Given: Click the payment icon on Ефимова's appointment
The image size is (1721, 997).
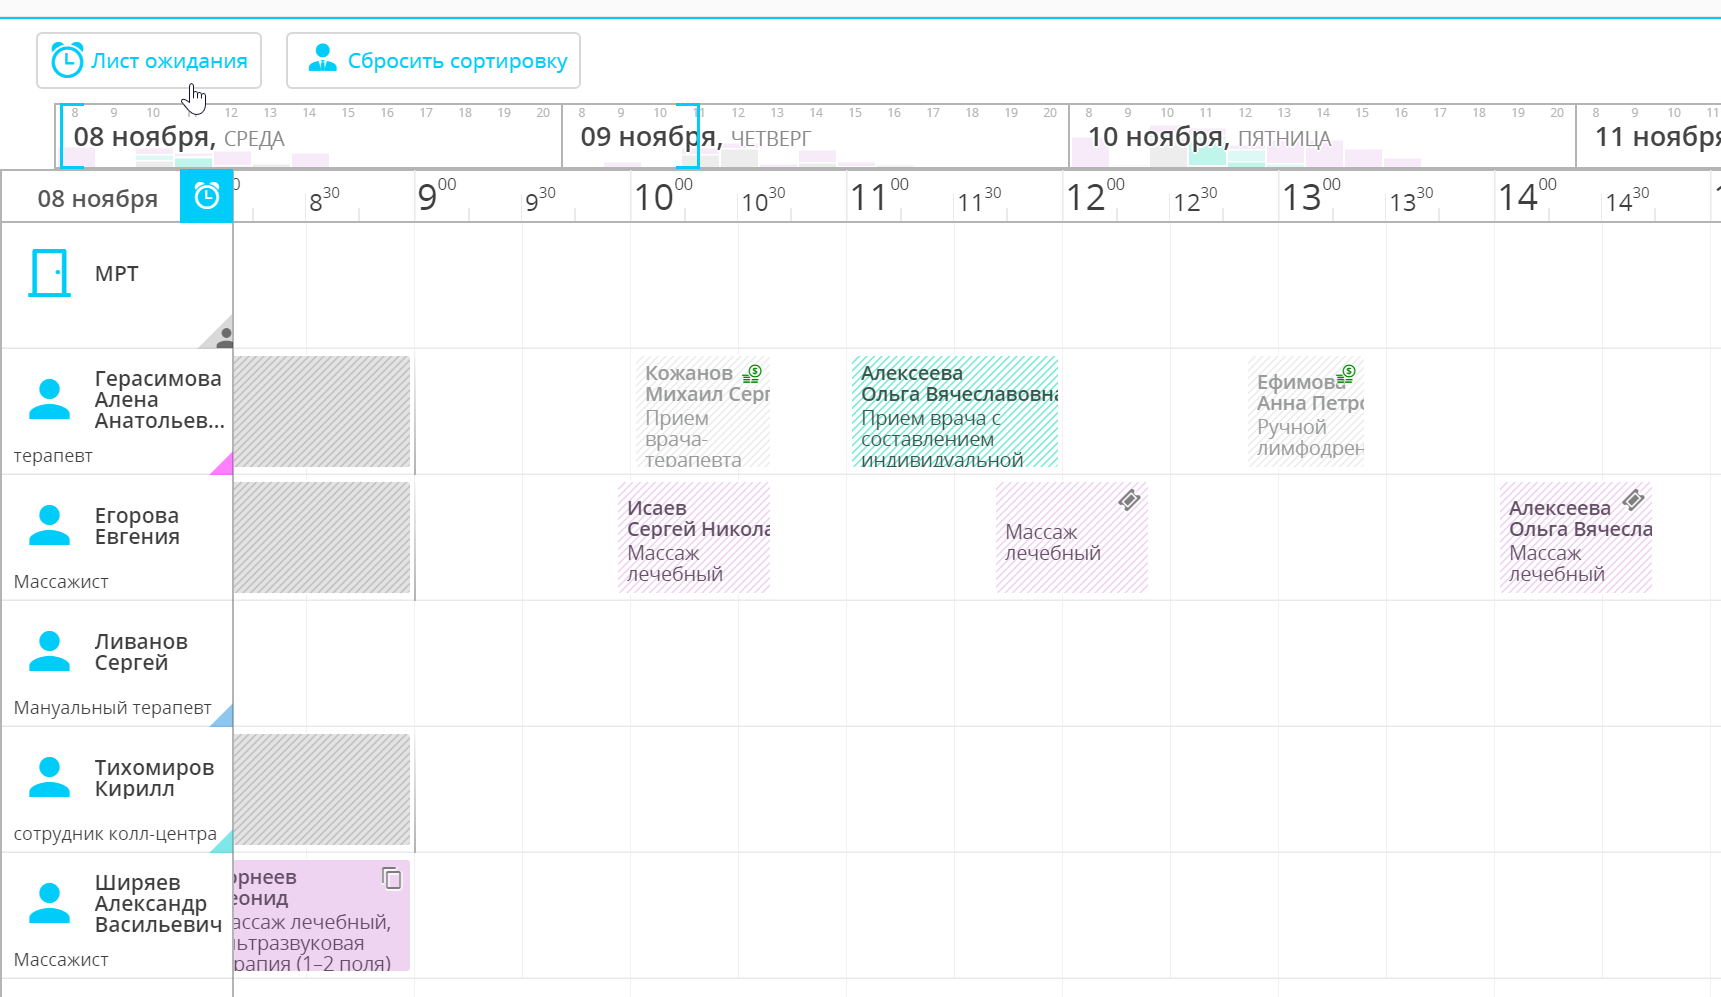Looking at the screenshot, I should 1346,375.
